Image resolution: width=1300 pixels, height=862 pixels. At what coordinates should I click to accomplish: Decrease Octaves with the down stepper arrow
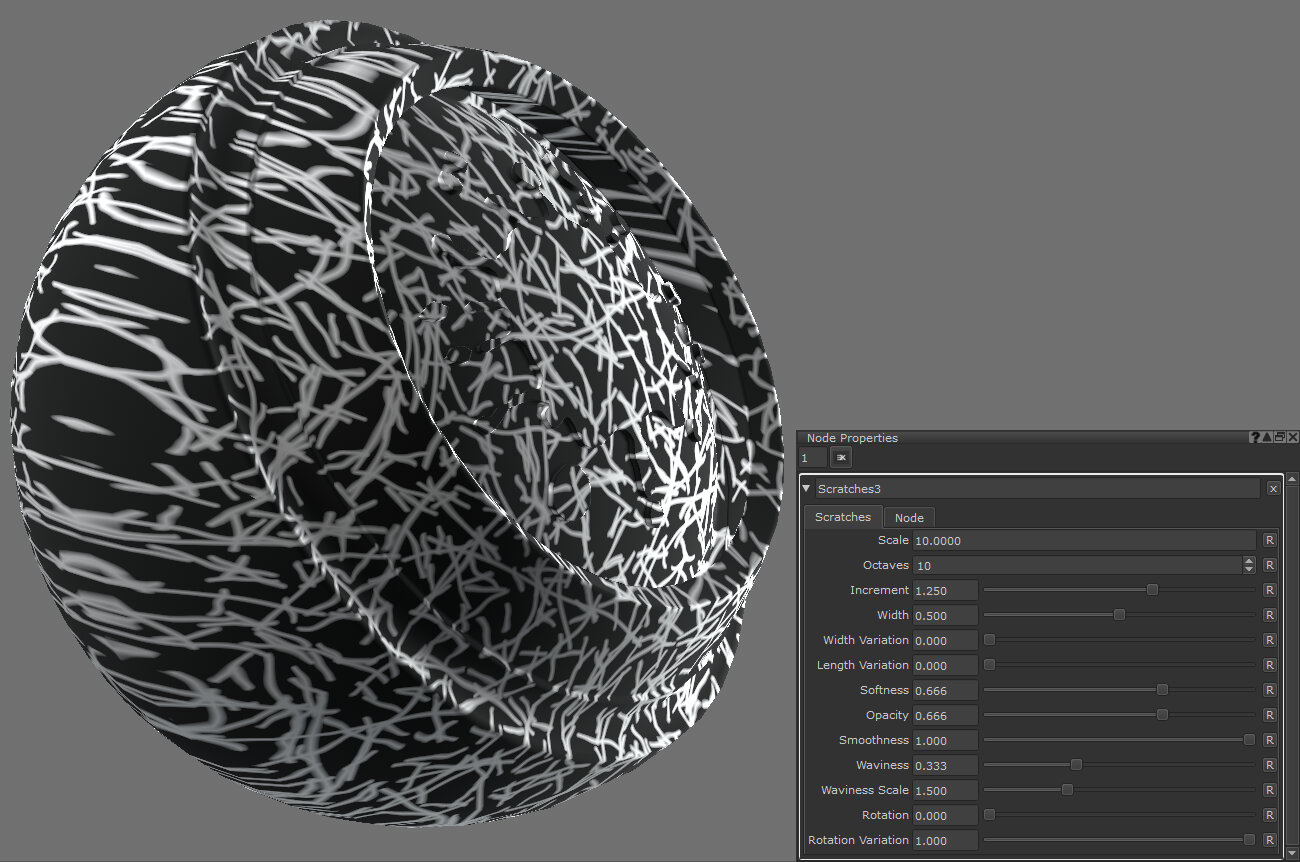(x=1249, y=570)
